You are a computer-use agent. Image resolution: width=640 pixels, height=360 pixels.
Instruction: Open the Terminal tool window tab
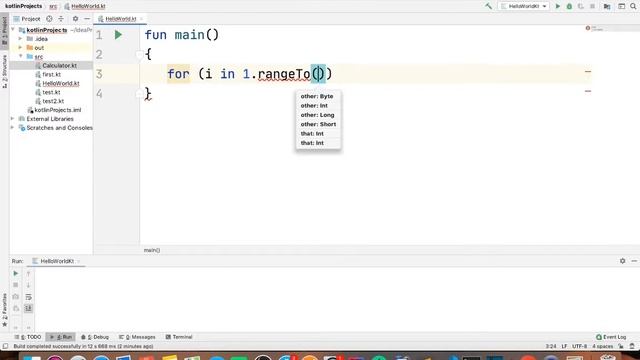pos(179,337)
